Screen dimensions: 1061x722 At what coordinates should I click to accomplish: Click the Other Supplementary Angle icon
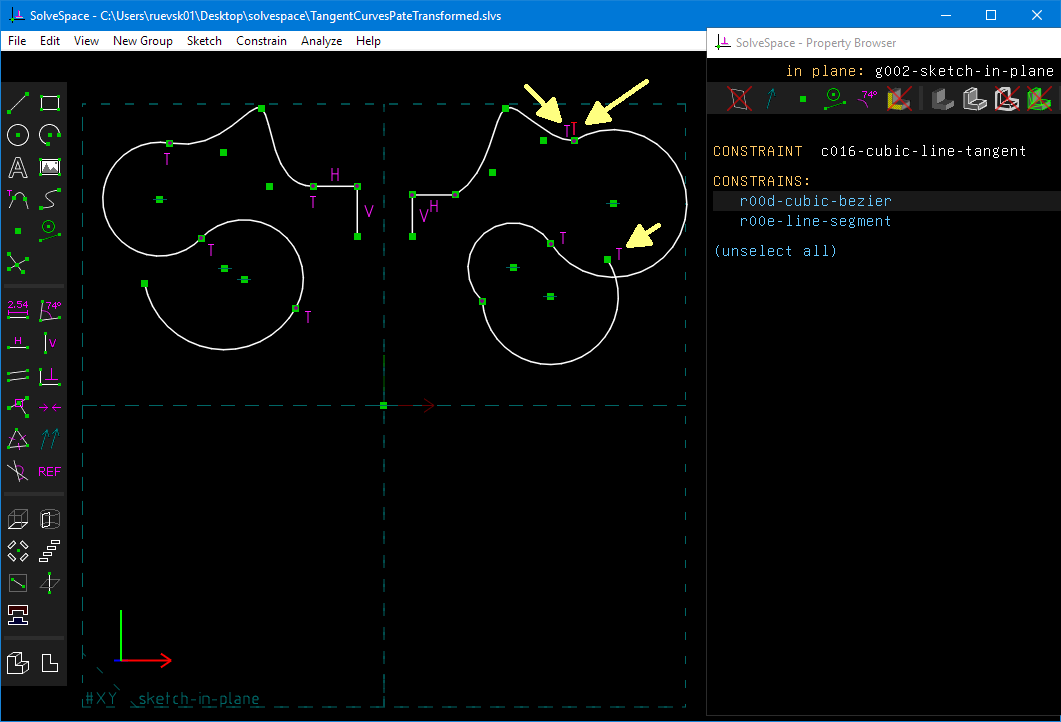pyautogui.click(x=18, y=471)
